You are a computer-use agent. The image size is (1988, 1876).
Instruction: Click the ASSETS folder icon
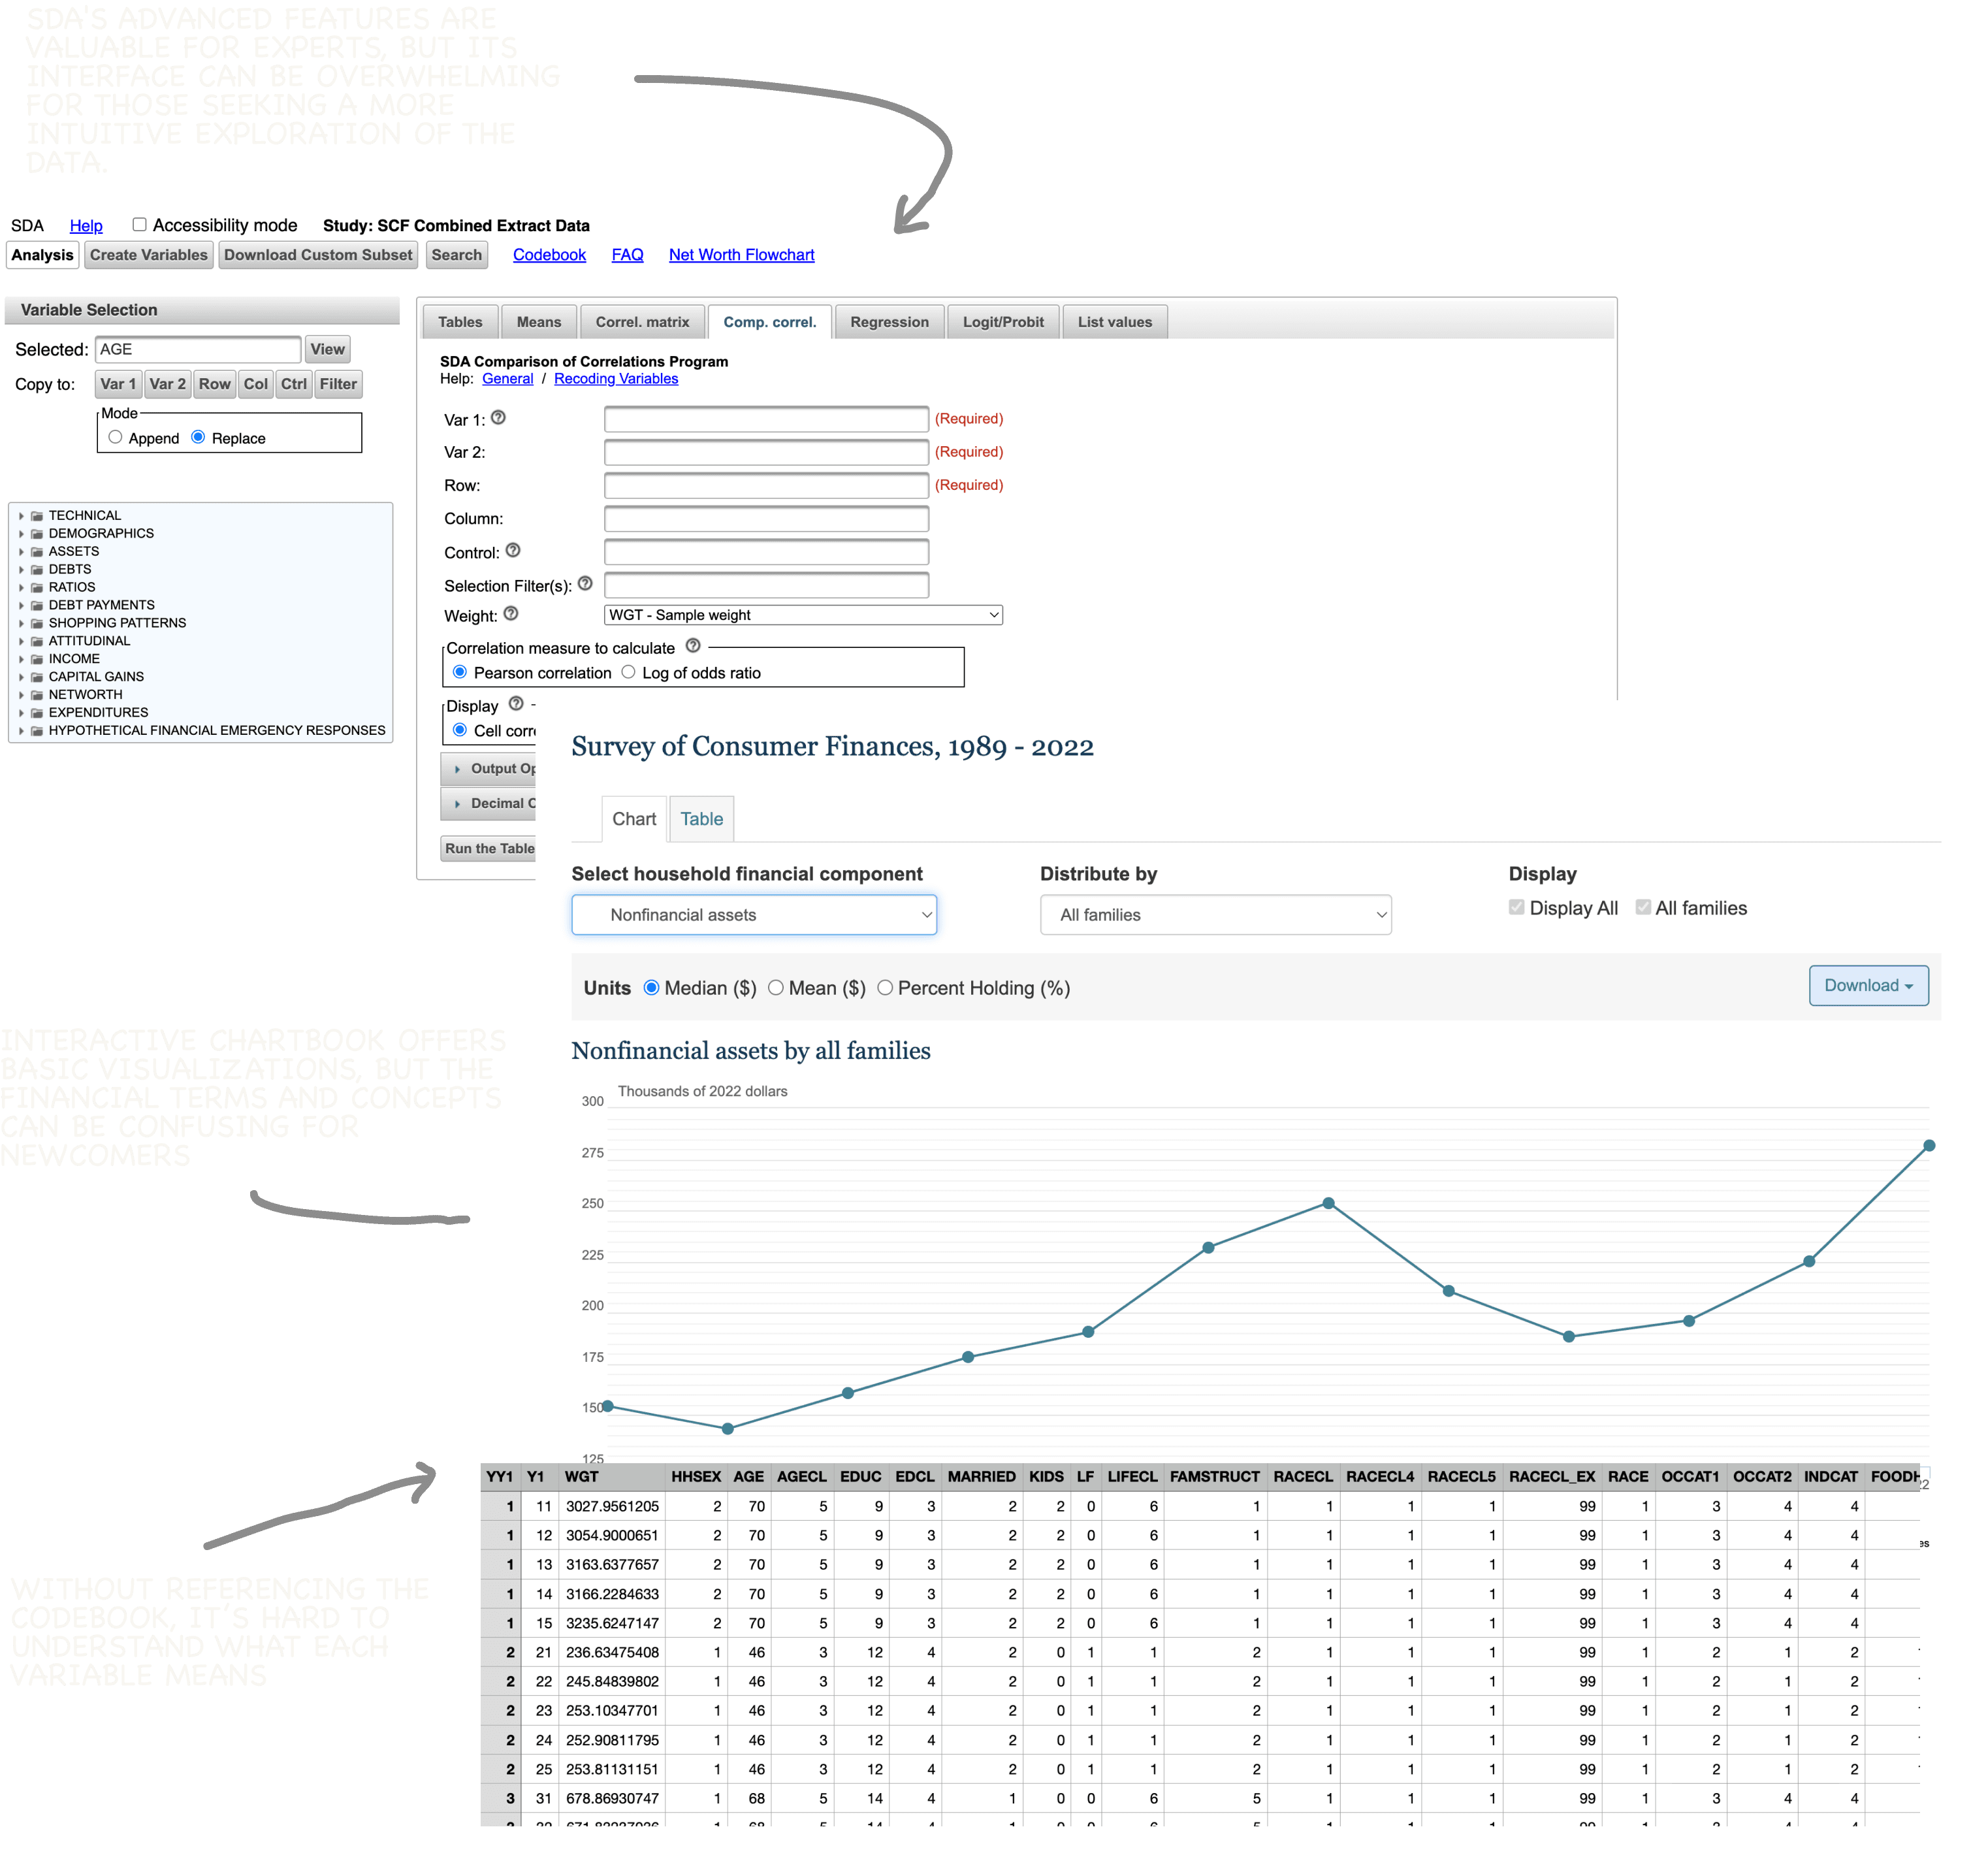click(x=37, y=552)
